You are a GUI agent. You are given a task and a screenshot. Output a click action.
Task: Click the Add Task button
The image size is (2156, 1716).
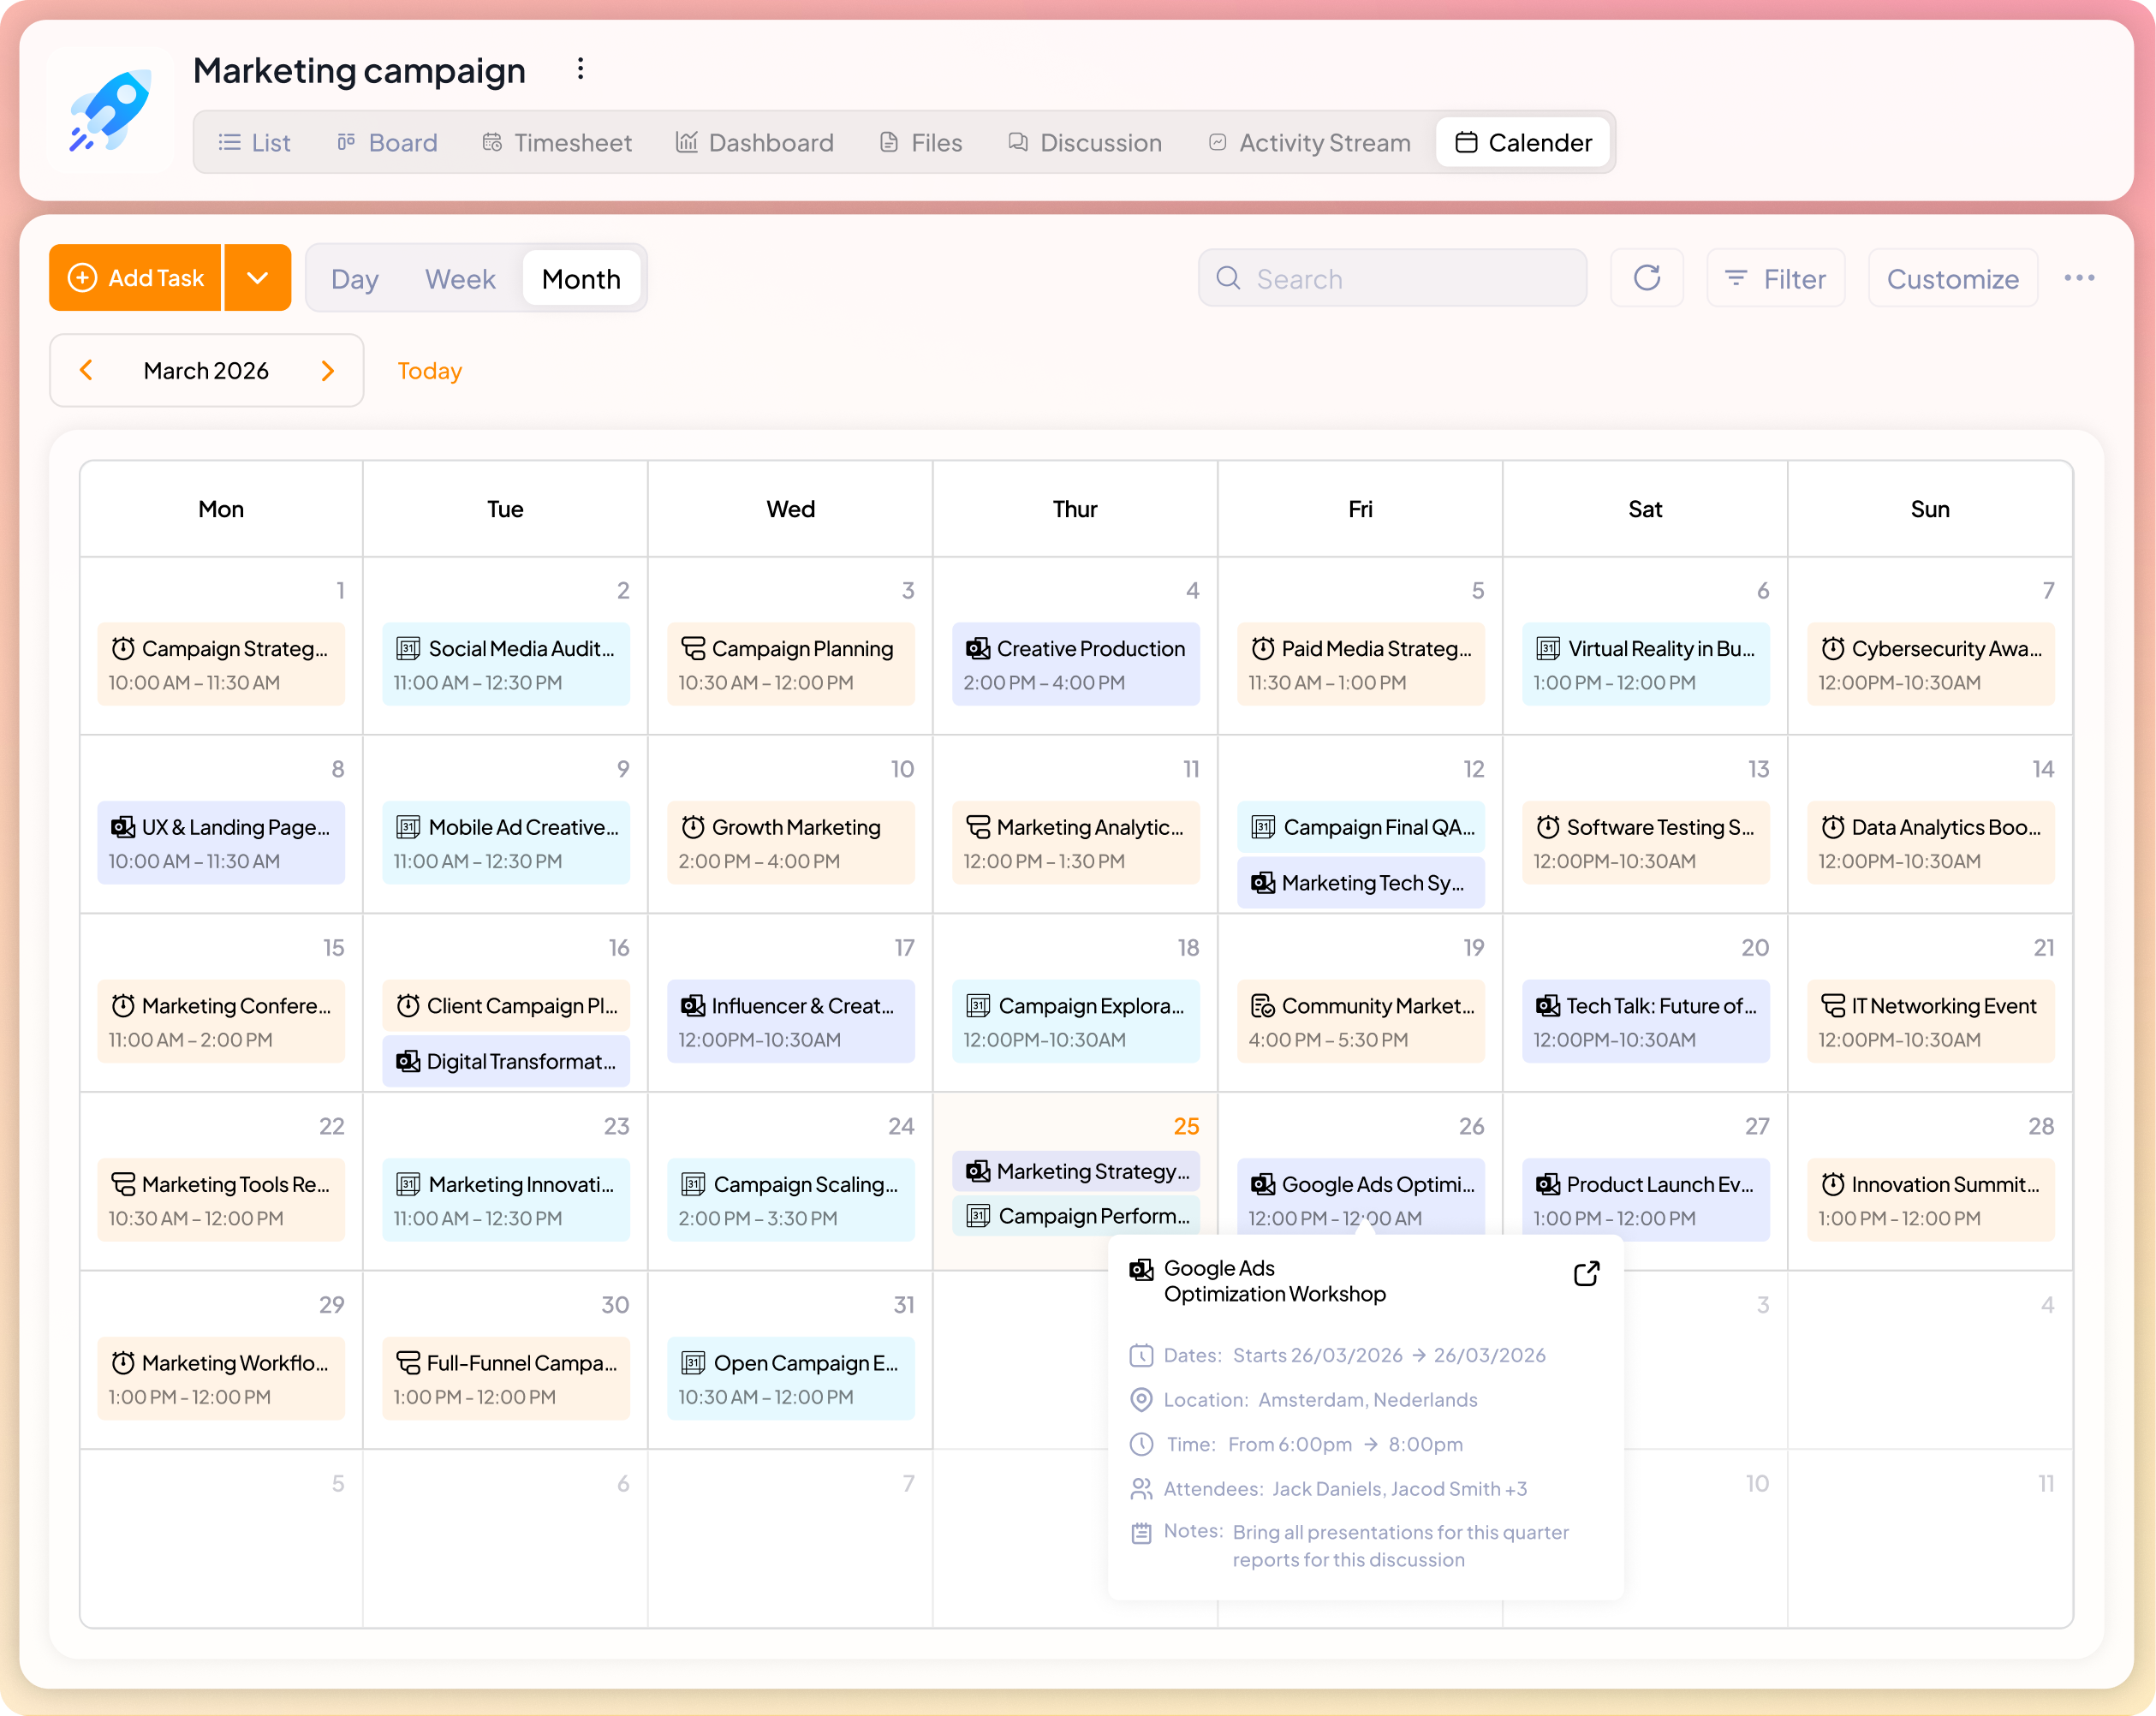coord(135,278)
